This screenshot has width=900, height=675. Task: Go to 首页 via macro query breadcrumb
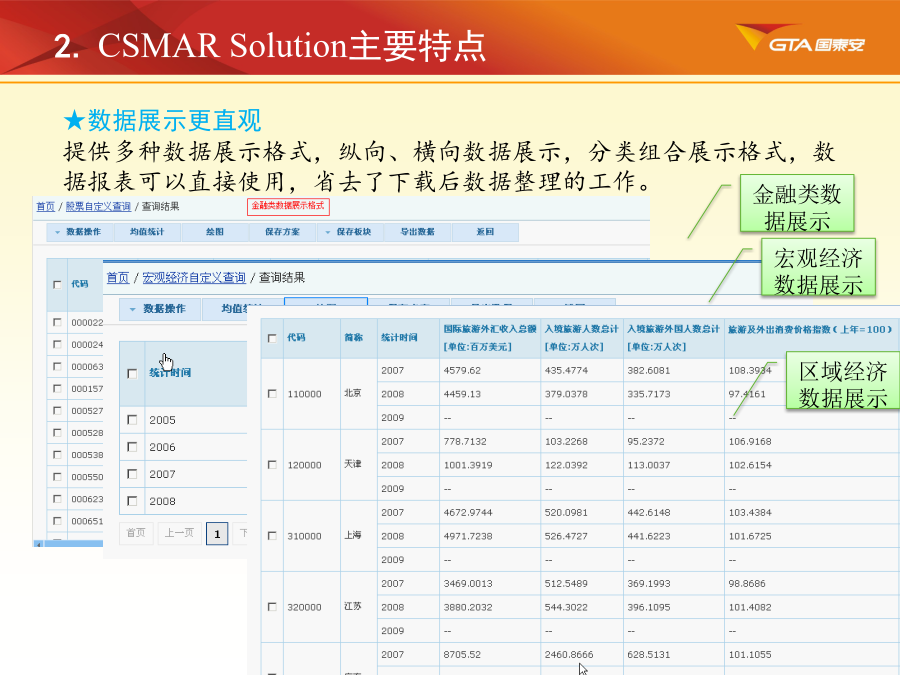118,278
